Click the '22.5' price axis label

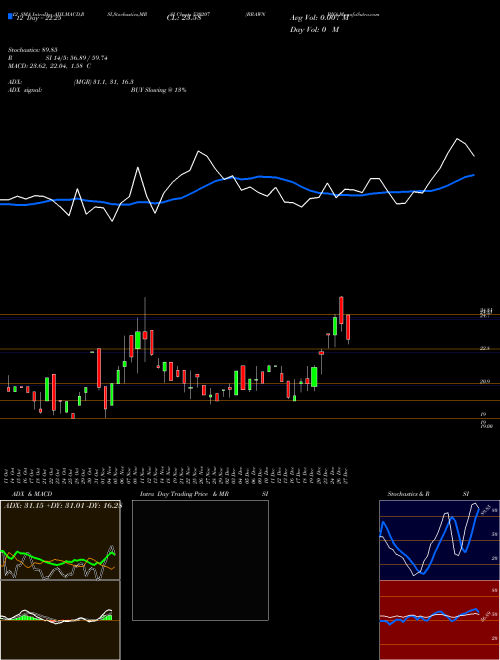pos(485,349)
